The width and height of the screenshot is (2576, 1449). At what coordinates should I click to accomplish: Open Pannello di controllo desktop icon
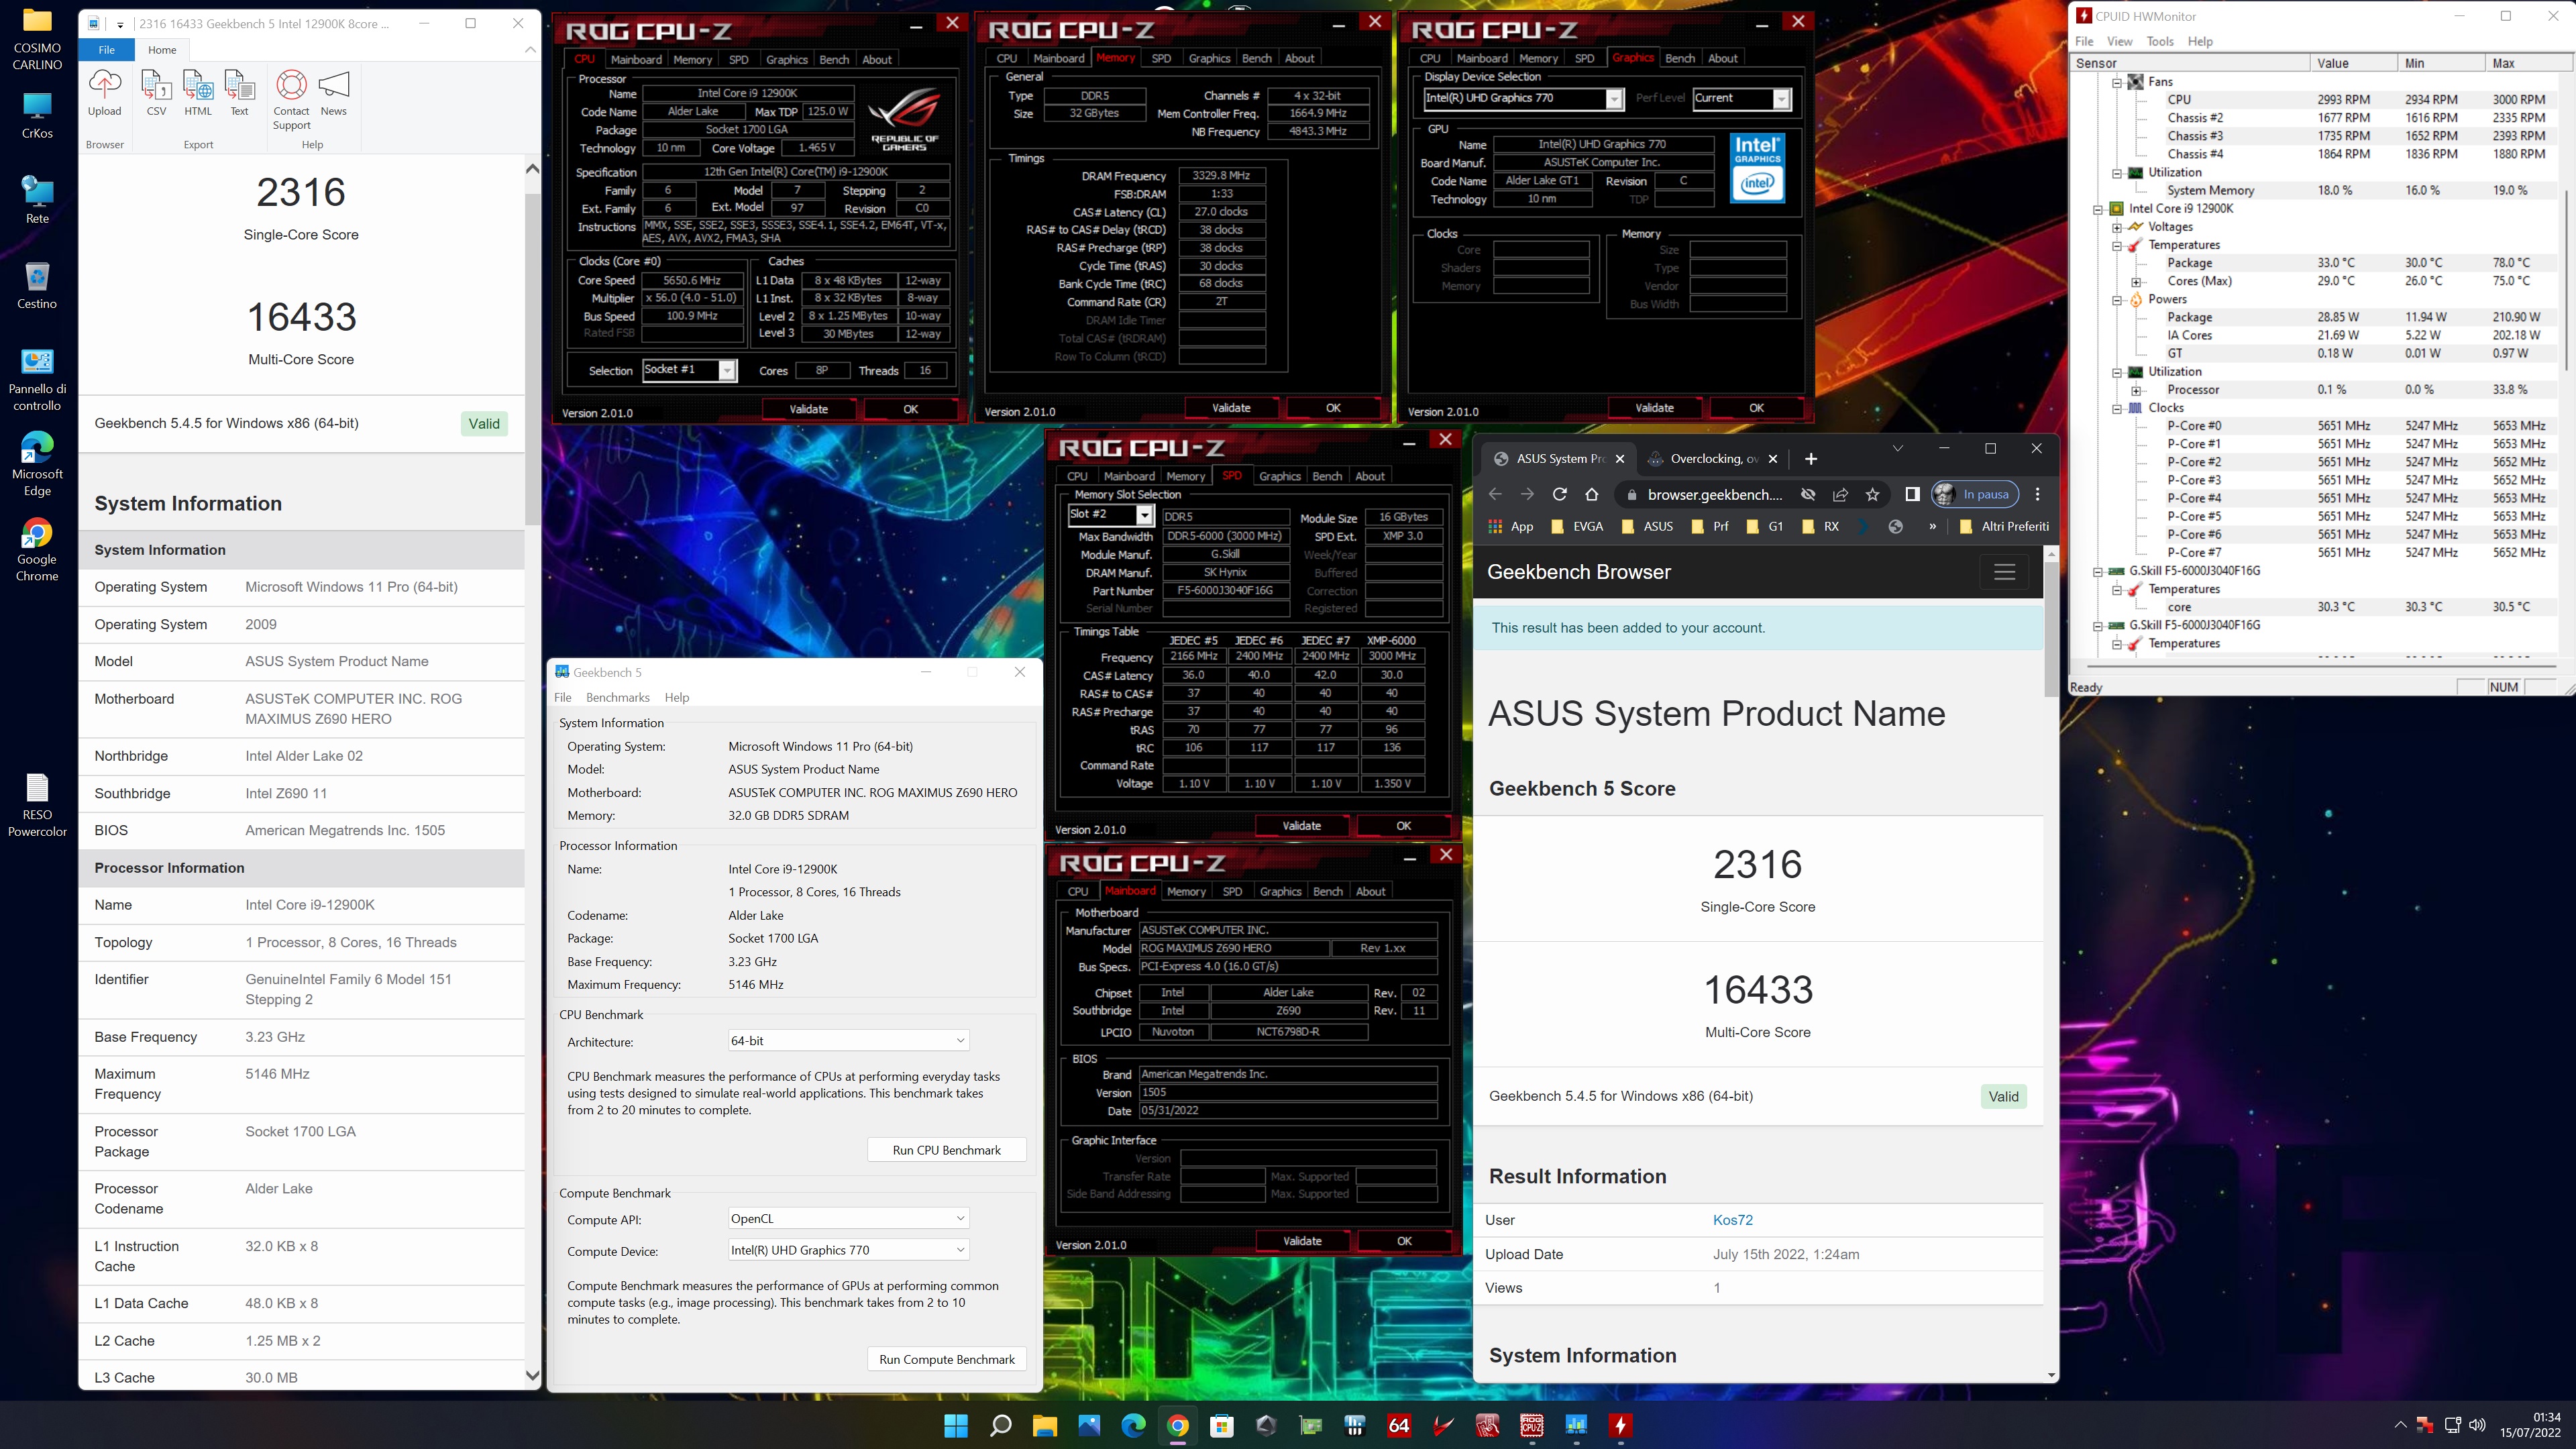[x=37, y=380]
